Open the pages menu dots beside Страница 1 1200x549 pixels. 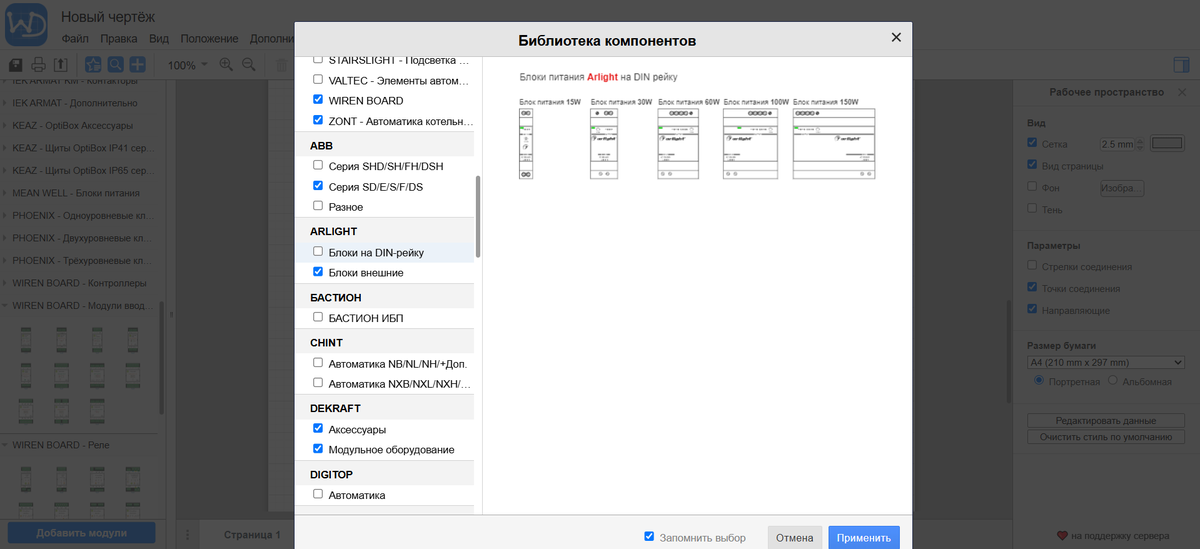coord(188,535)
